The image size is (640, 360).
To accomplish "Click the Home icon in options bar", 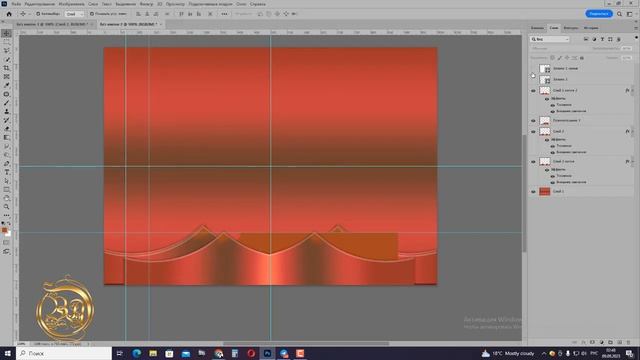I will [x=9, y=14].
